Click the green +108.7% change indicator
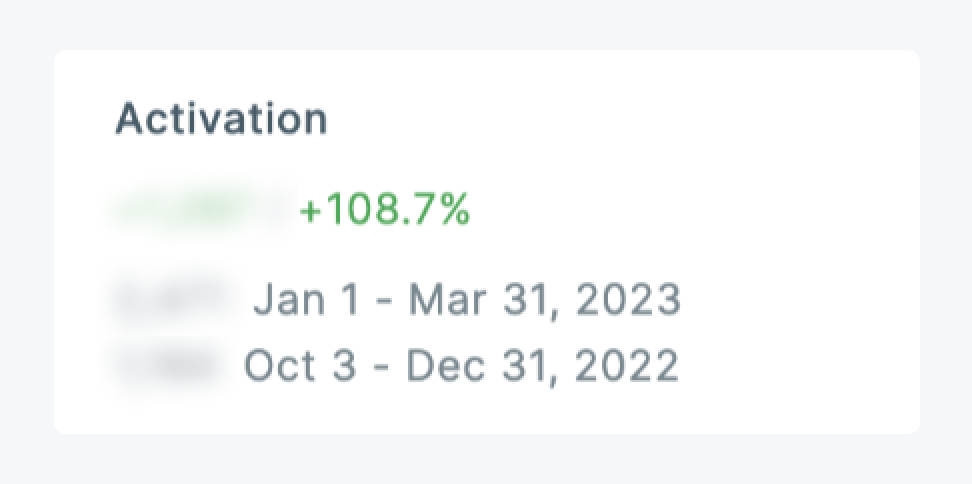The width and height of the screenshot is (972, 484). (384, 211)
